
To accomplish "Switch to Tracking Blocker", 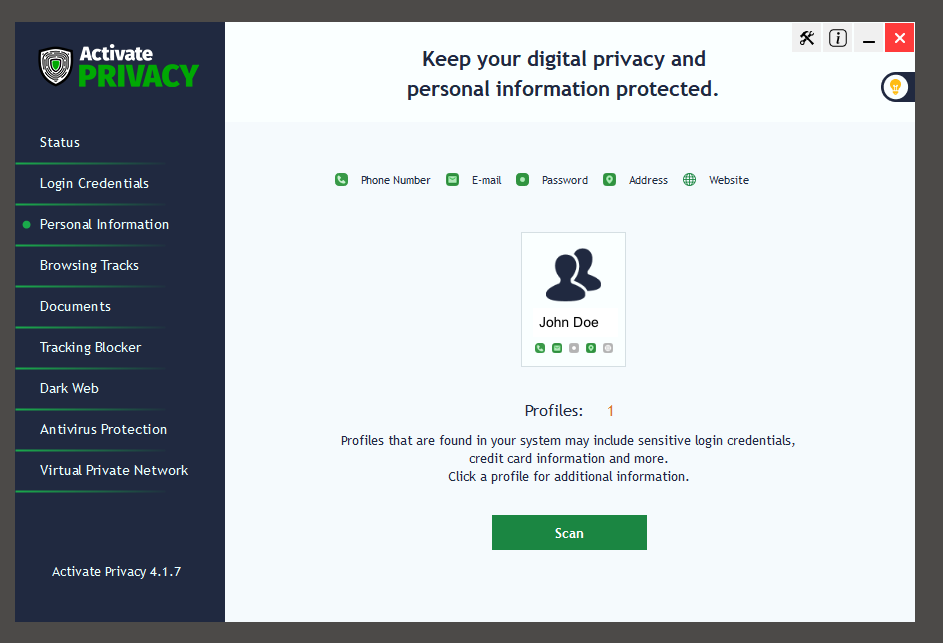I will pyautogui.click(x=90, y=348).
